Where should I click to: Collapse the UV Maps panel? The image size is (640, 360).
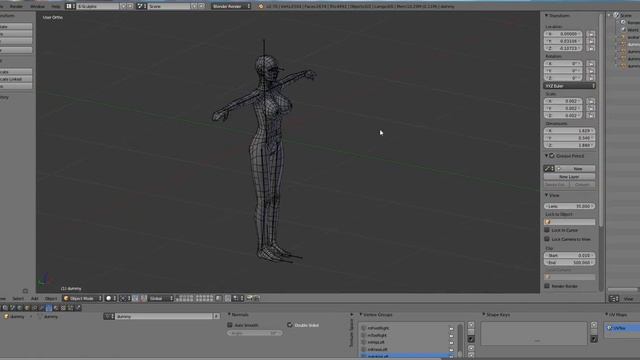(x=607, y=315)
